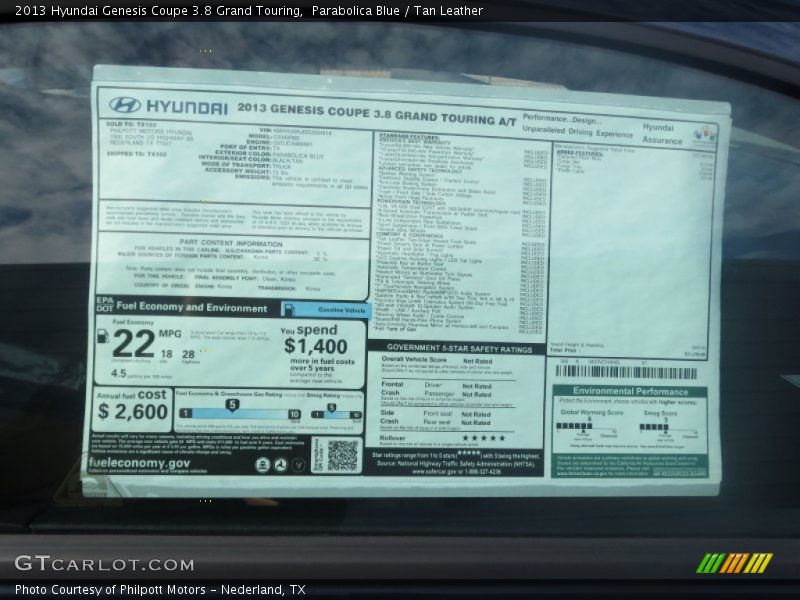This screenshot has width=800, height=600.
Task: Click "SOLD TO: TX102" line
Action: (131, 124)
